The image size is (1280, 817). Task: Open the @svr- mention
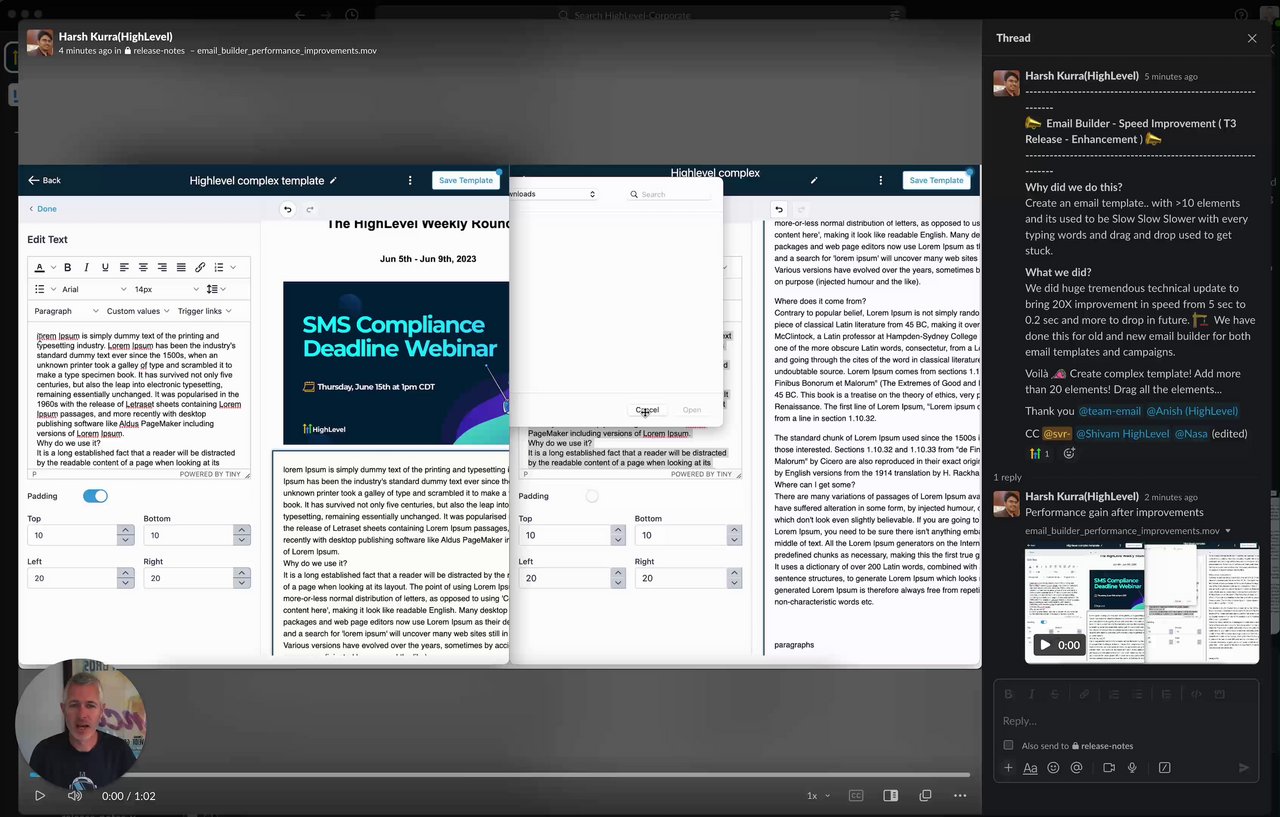coord(1057,434)
